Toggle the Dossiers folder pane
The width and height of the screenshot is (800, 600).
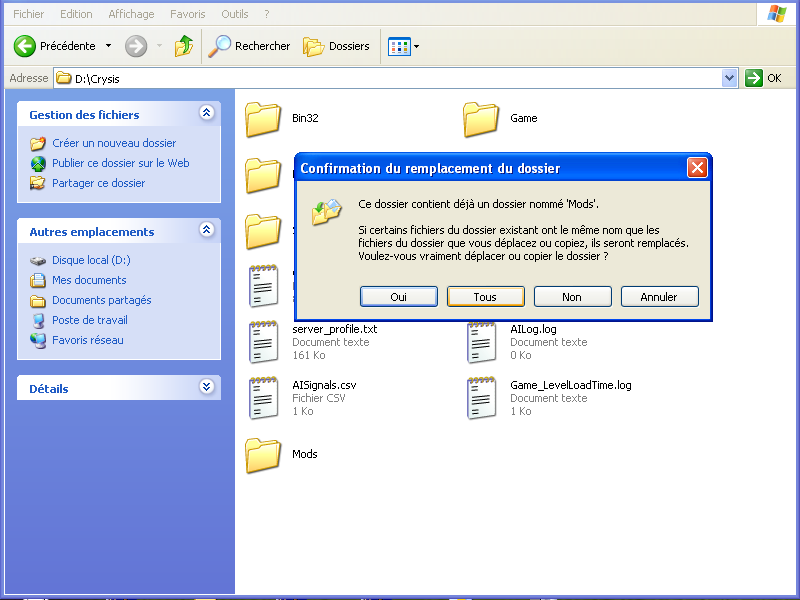click(336, 46)
